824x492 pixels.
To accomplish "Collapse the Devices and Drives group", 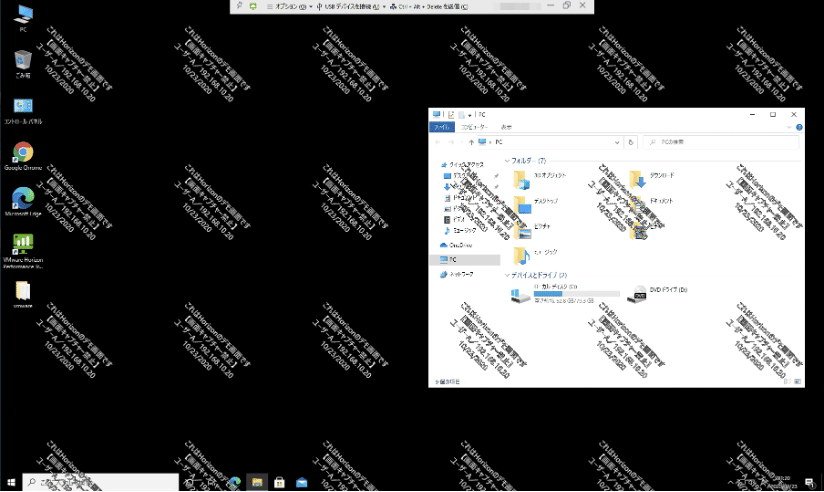I will pos(507,275).
